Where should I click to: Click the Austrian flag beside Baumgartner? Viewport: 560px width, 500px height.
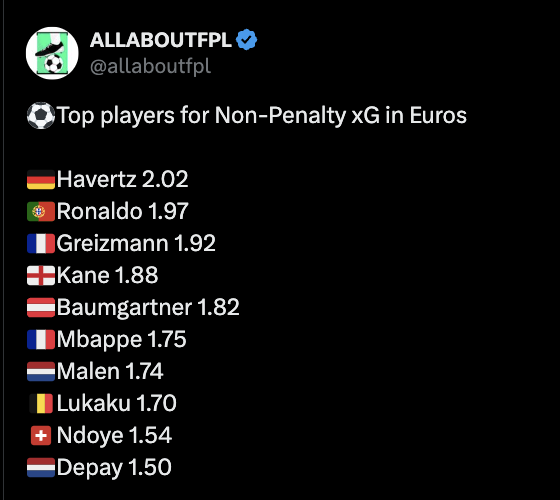[41, 308]
